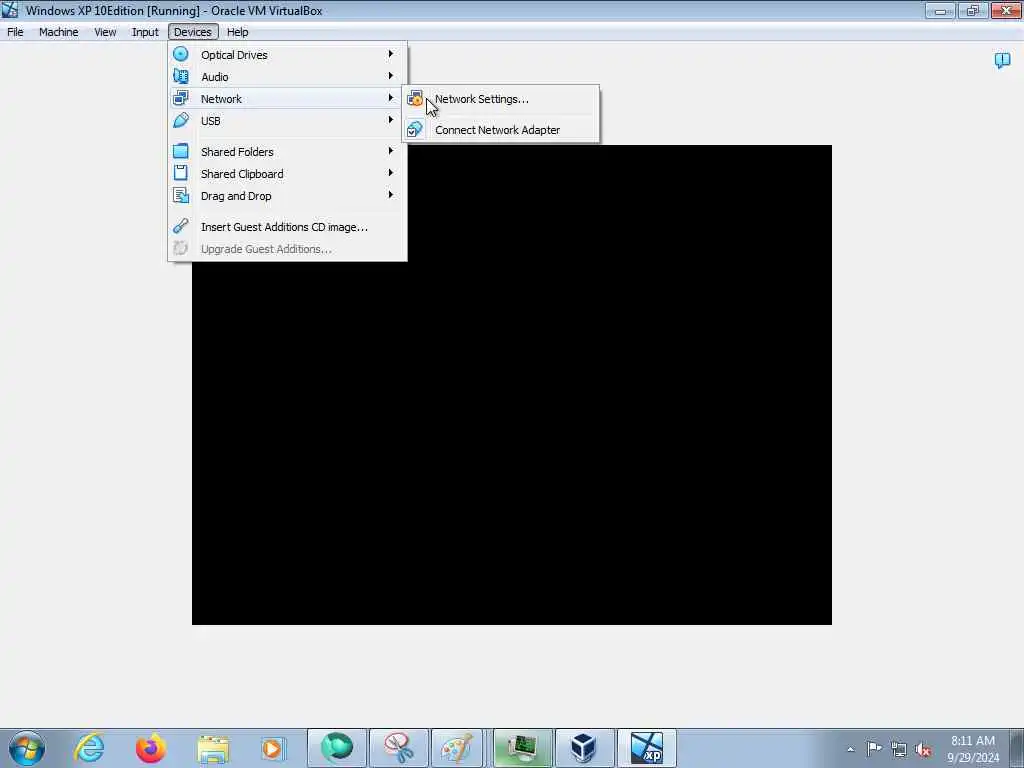The image size is (1024, 768).
Task: Click the Drag and Drop icon
Action: tap(181, 195)
